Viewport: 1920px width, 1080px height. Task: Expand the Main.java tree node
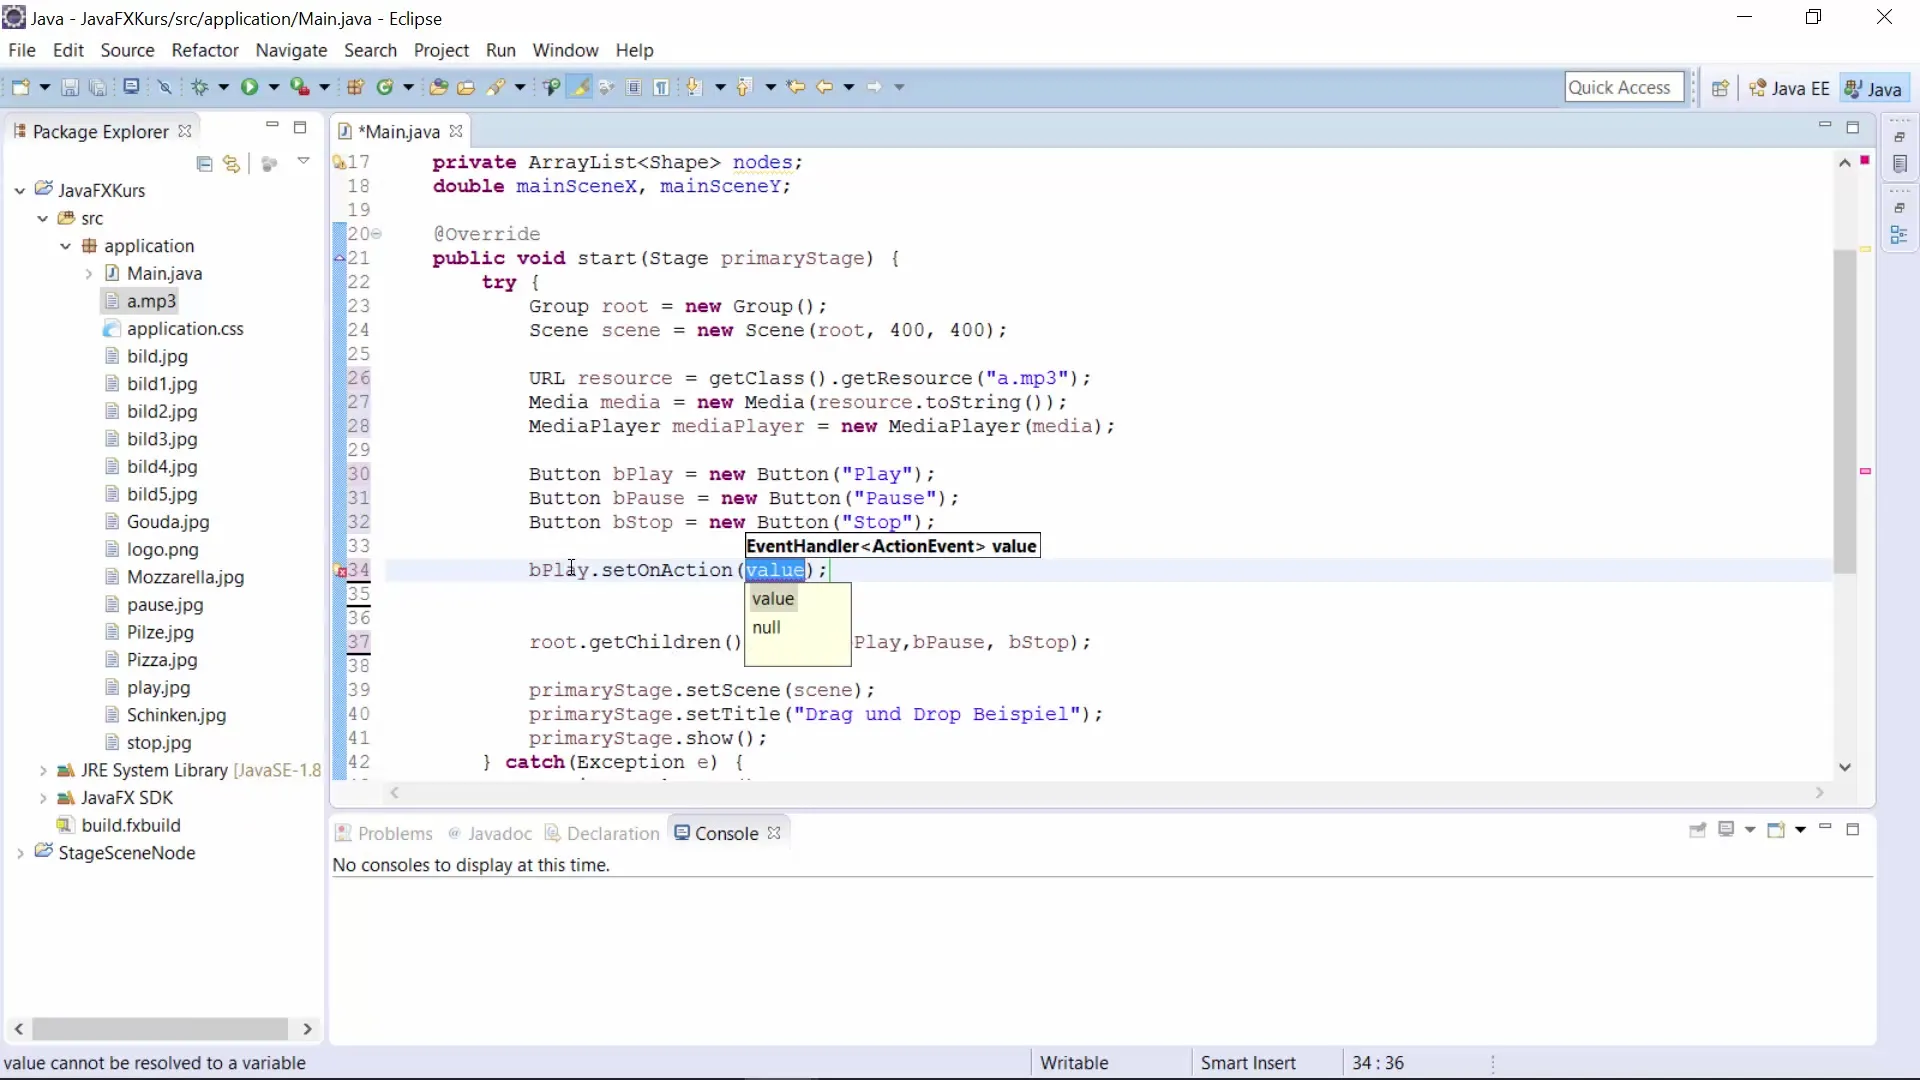pos(88,274)
